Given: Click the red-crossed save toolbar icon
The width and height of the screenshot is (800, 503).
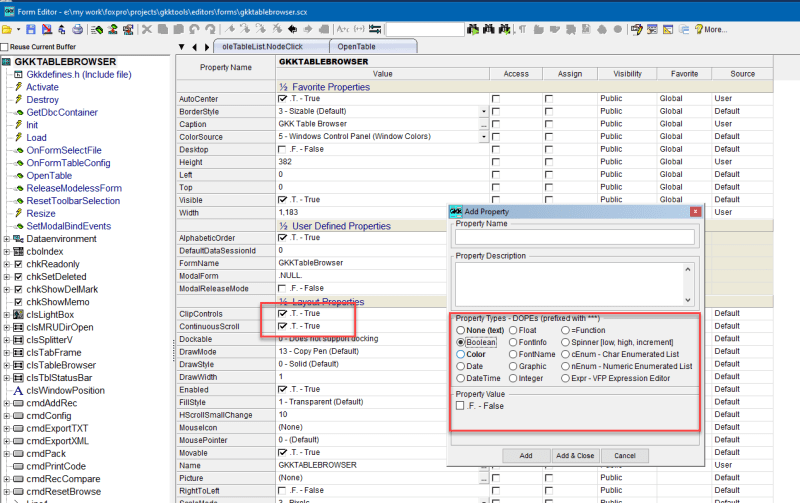Looking at the screenshot, I should (46, 30).
